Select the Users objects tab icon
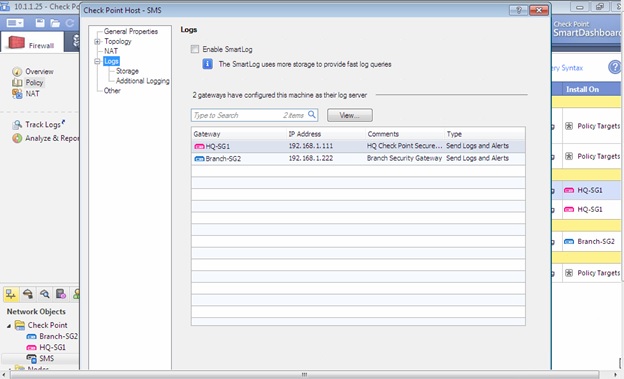The width and height of the screenshot is (624, 379). [76, 294]
